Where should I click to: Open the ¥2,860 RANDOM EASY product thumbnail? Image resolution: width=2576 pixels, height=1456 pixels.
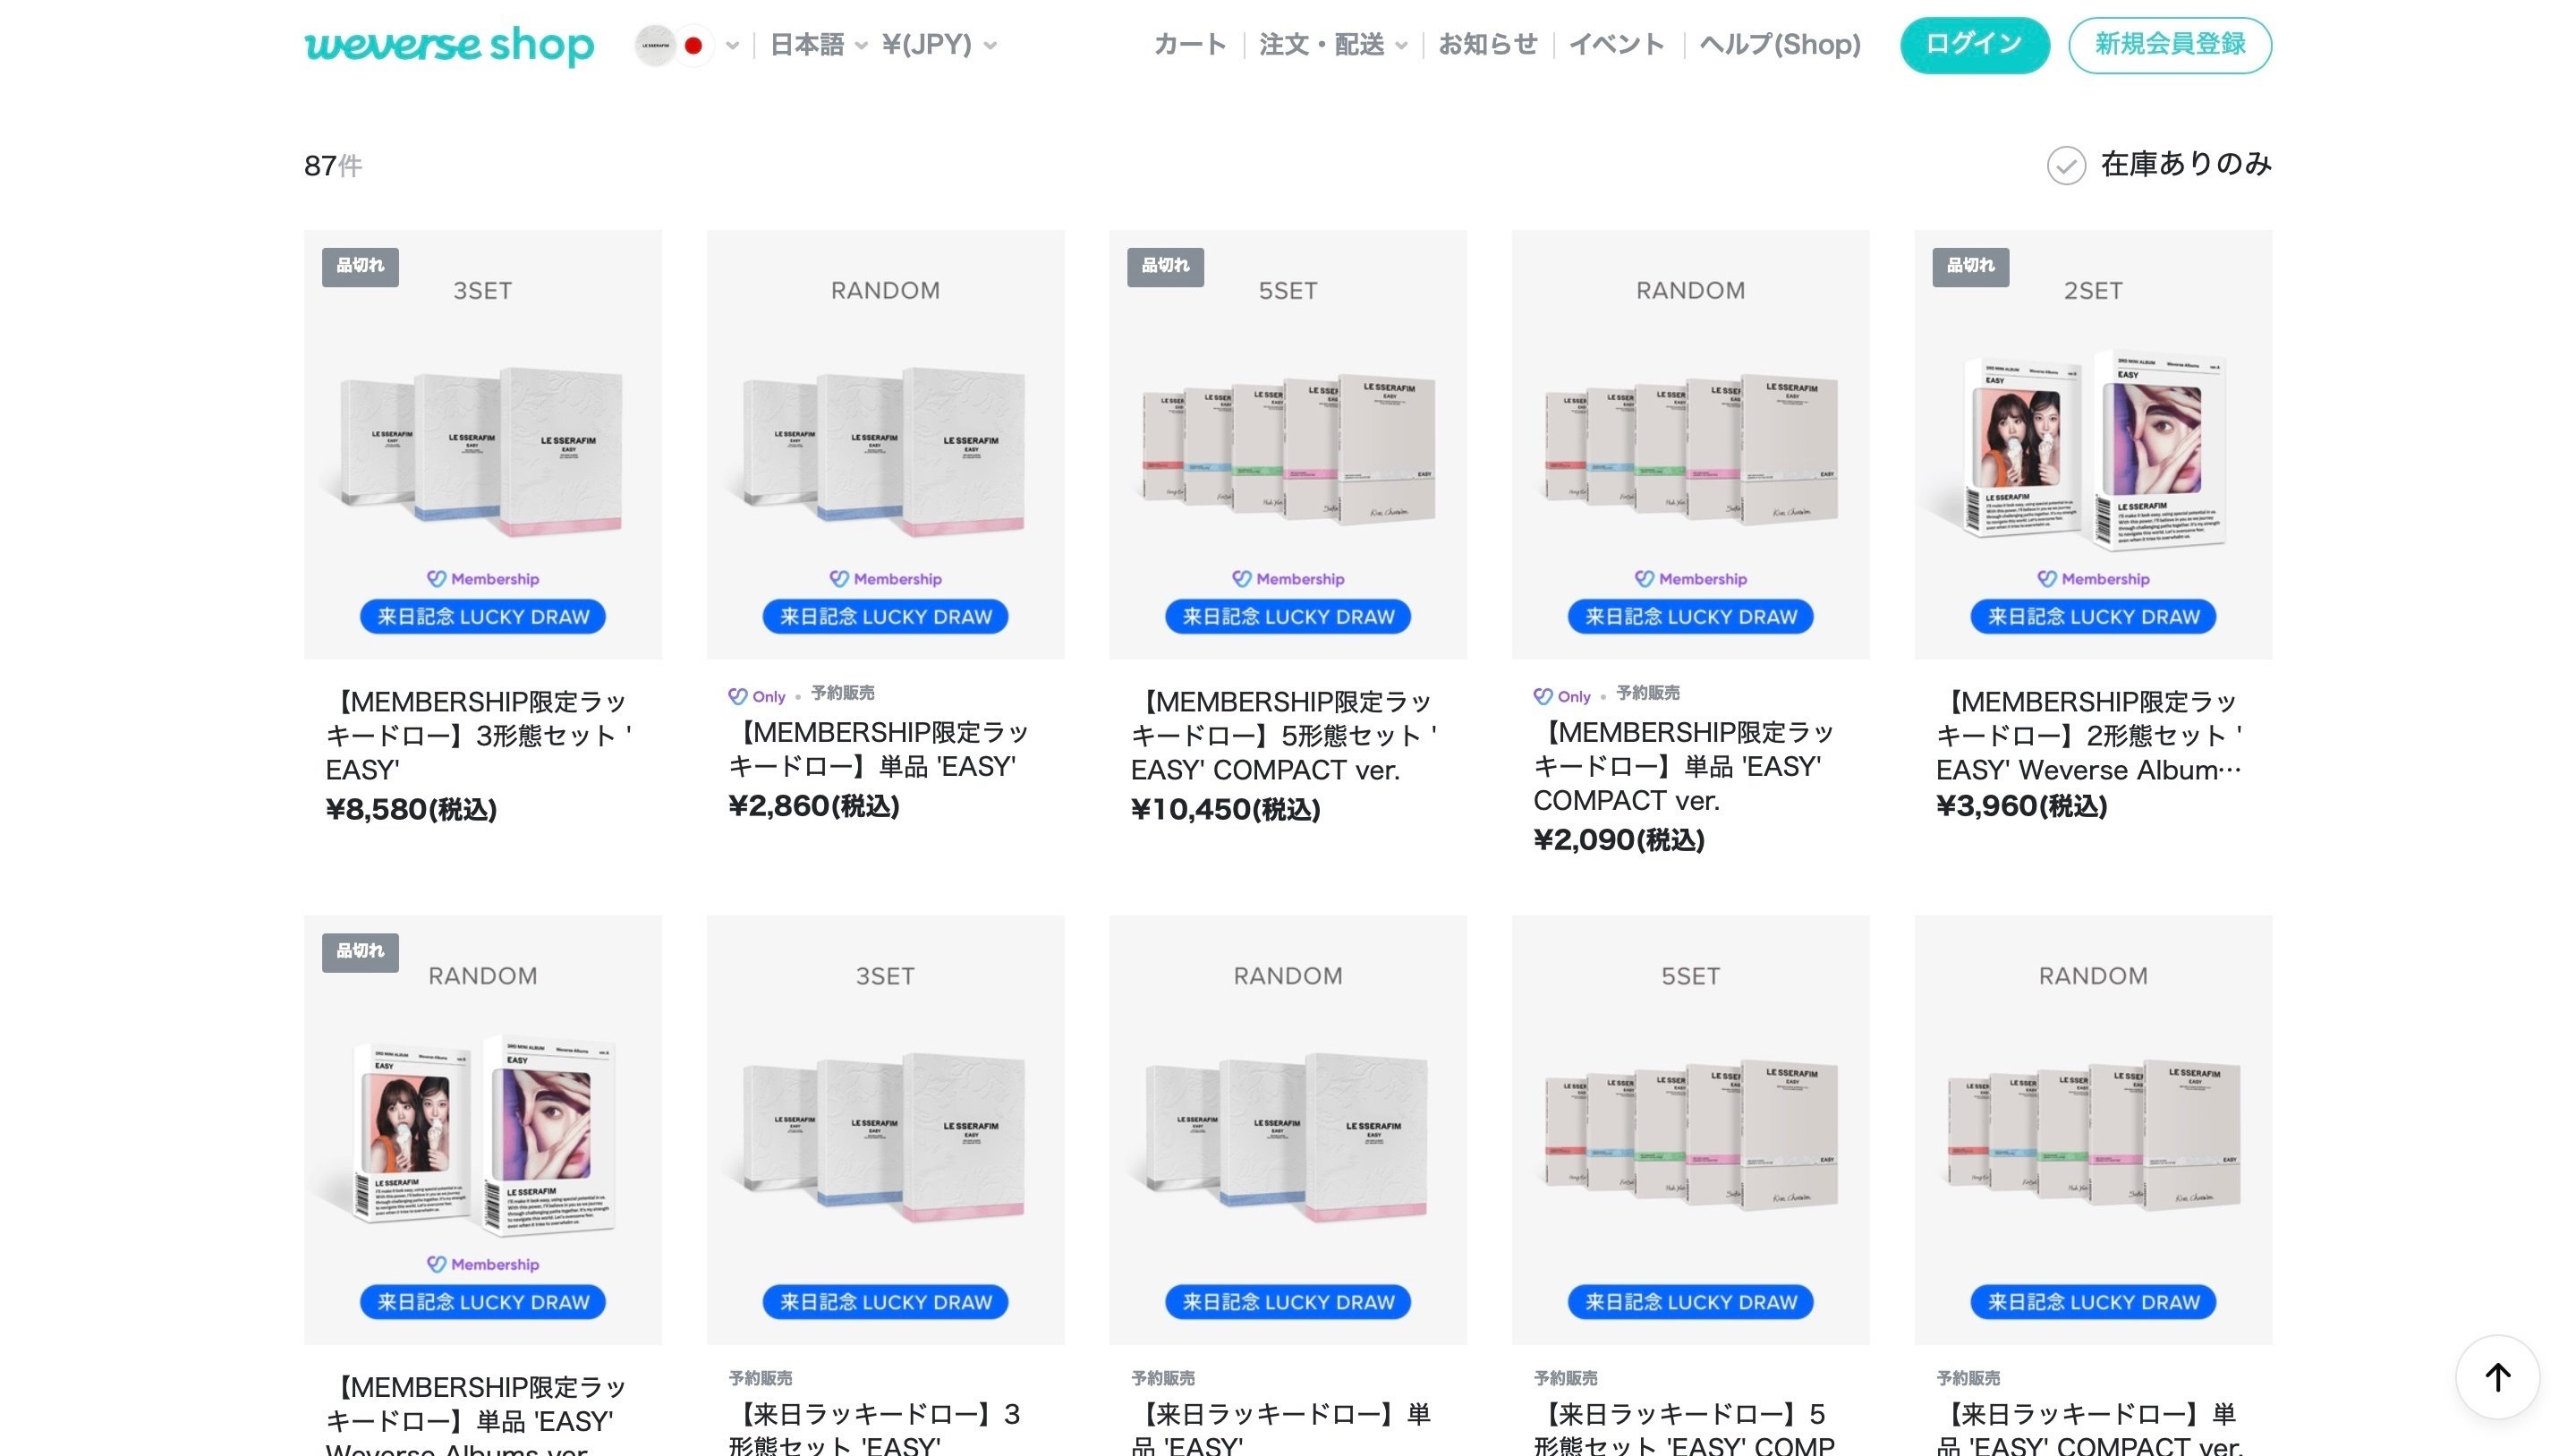pyautogui.click(x=885, y=444)
